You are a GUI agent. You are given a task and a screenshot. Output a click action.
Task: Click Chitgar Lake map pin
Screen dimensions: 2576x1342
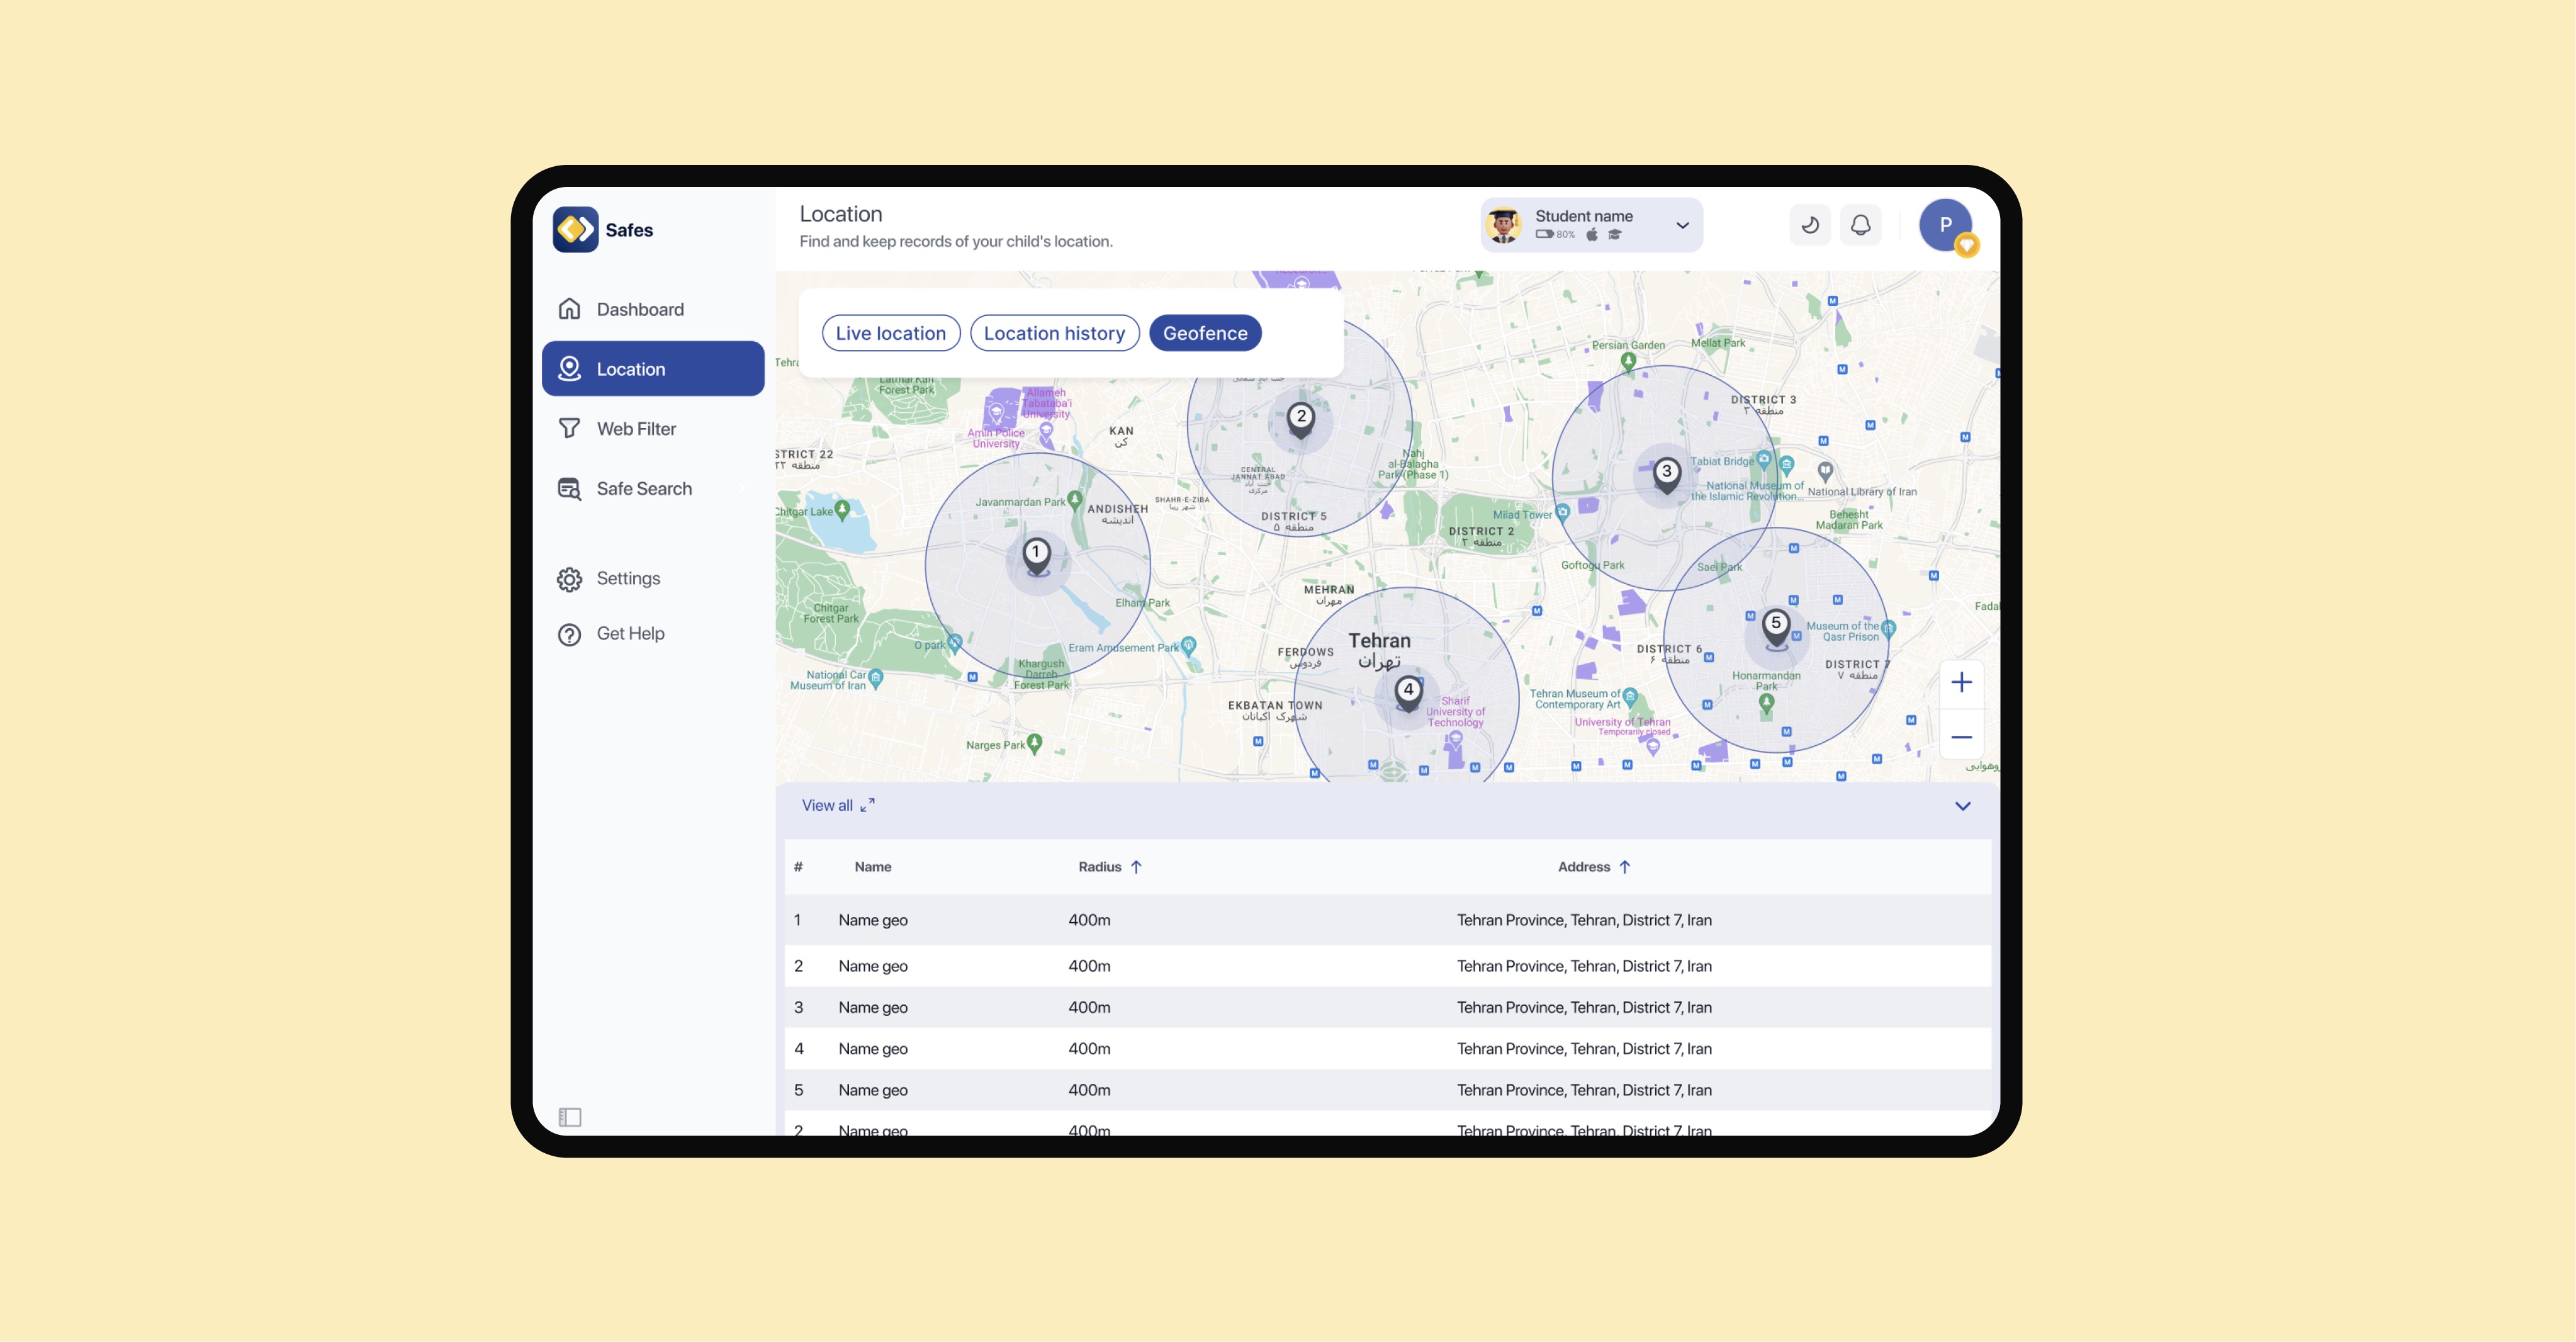coord(842,511)
